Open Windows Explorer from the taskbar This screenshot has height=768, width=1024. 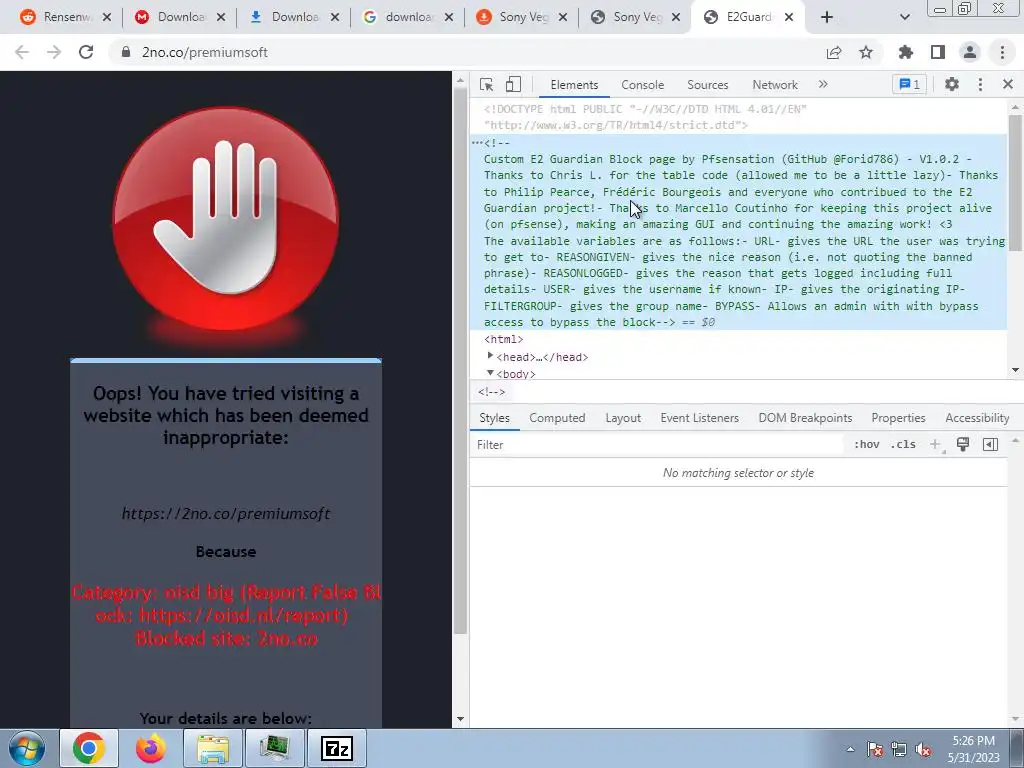point(213,748)
